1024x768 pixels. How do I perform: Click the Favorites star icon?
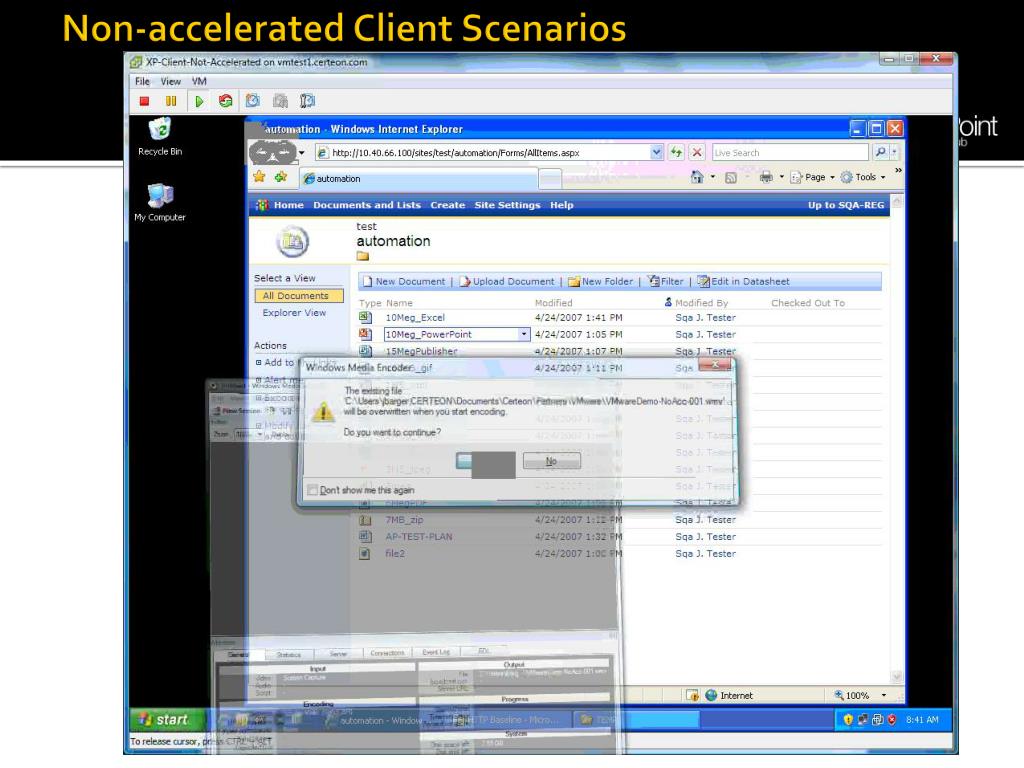pyautogui.click(x=259, y=177)
